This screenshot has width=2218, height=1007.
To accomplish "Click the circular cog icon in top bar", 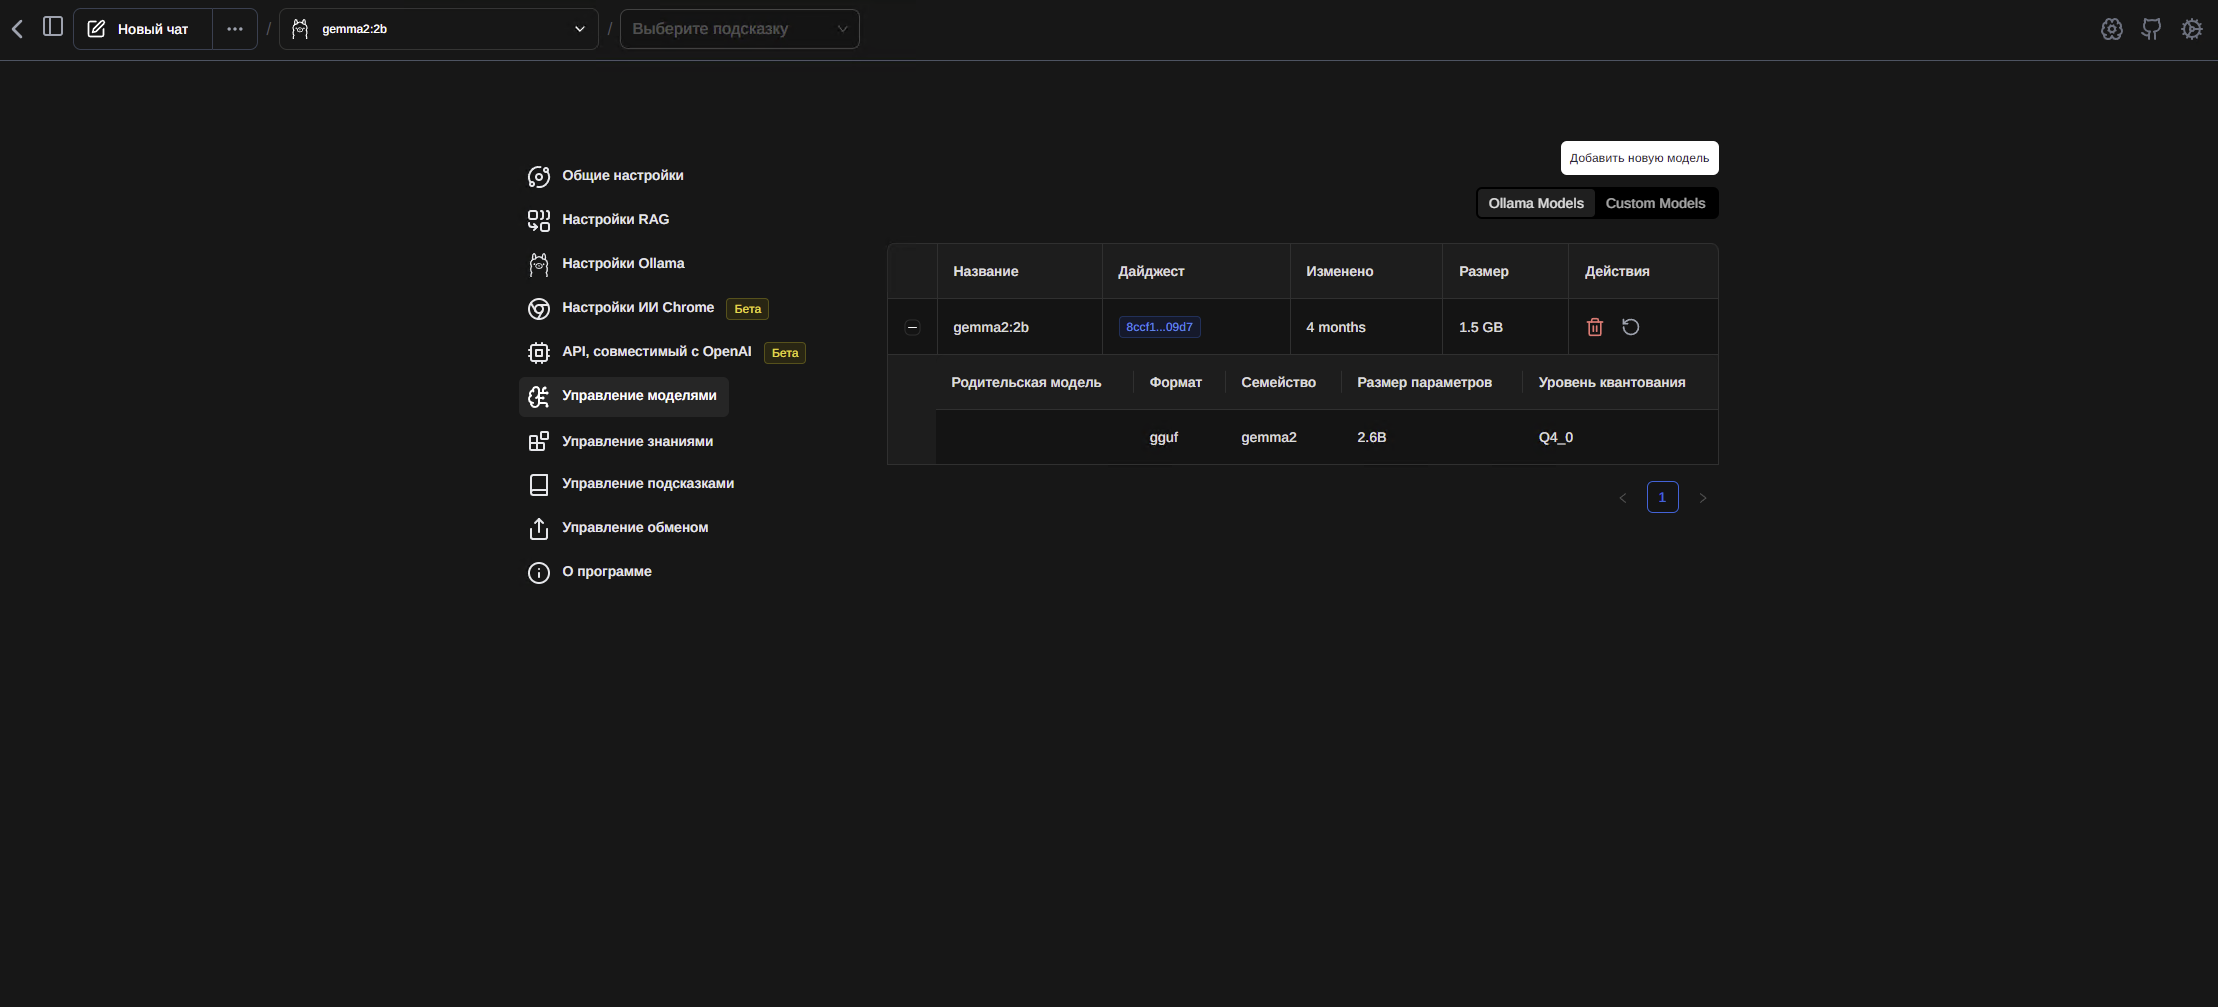I will (2111, 29).
